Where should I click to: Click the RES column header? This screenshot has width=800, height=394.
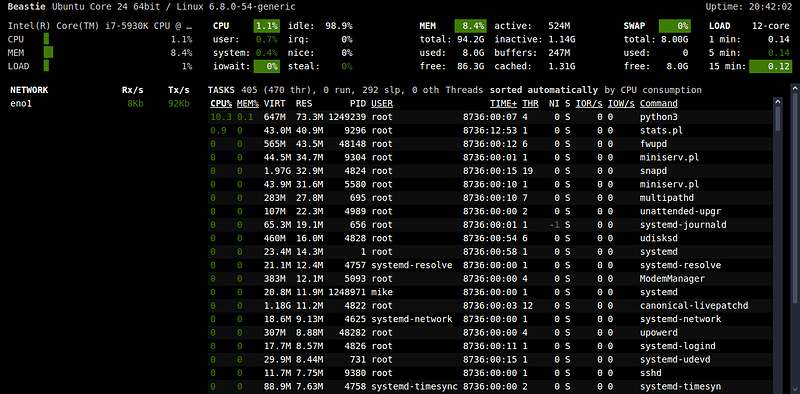pos(304,104)
